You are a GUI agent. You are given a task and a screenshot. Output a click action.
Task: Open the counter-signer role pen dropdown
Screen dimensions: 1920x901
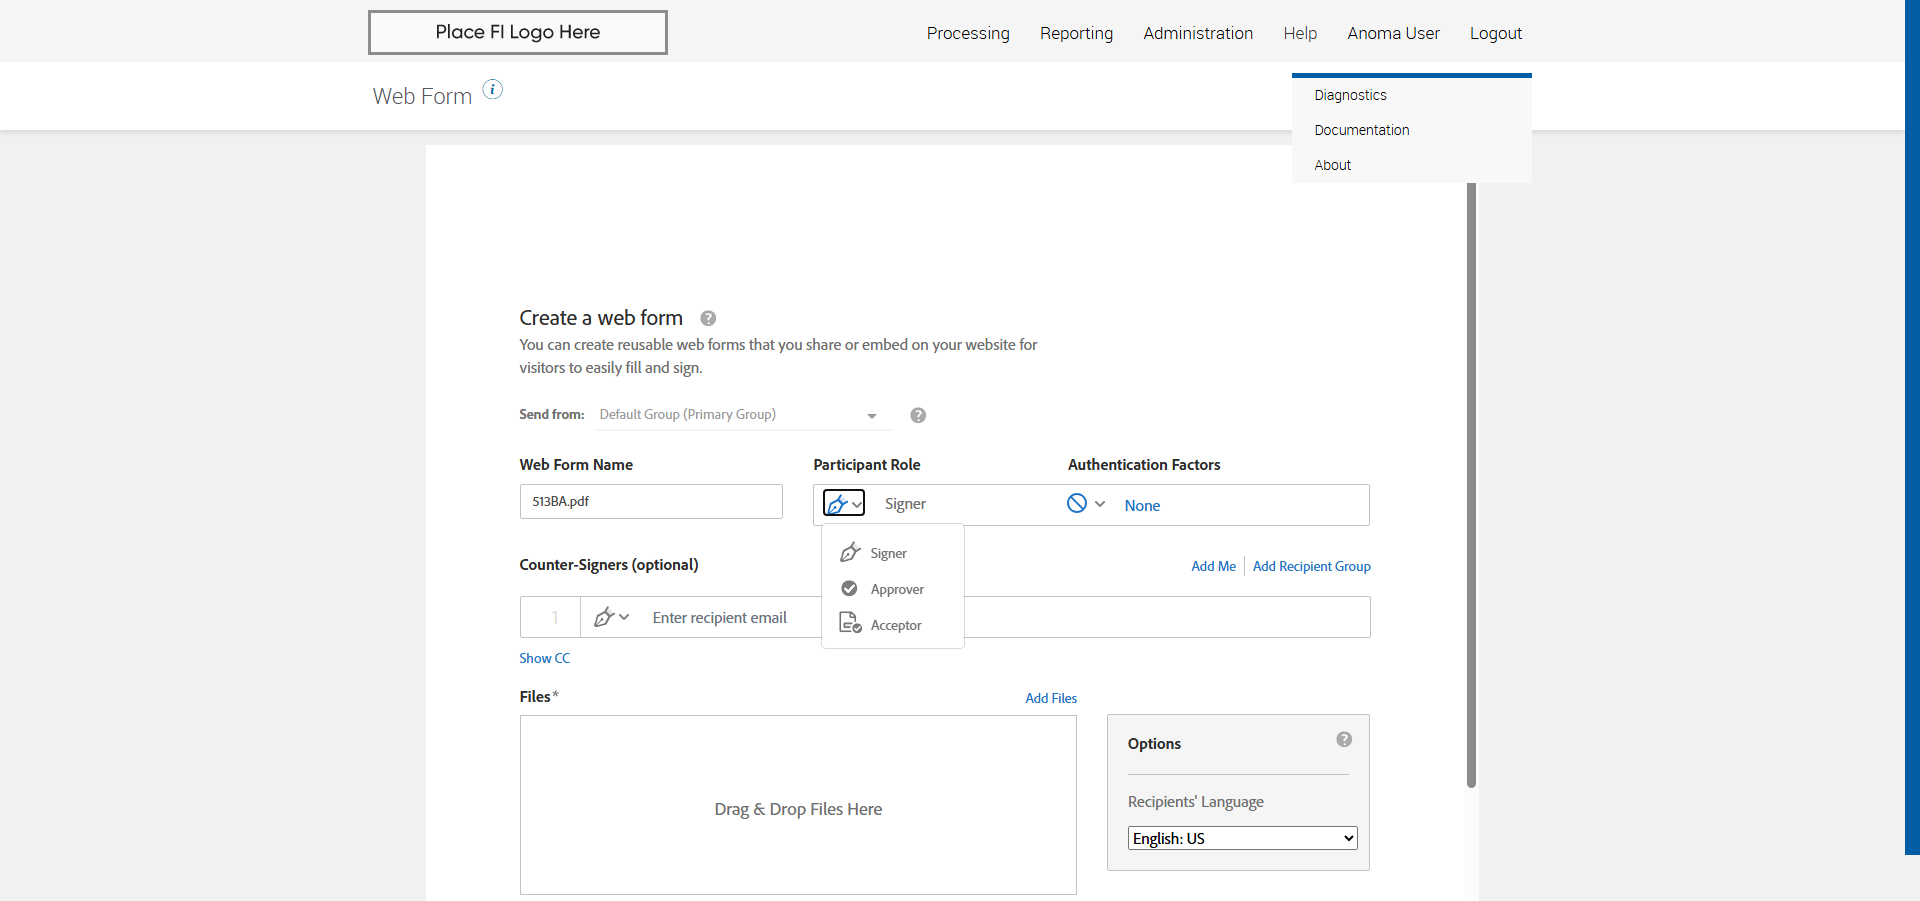click(x=611, y=618)
